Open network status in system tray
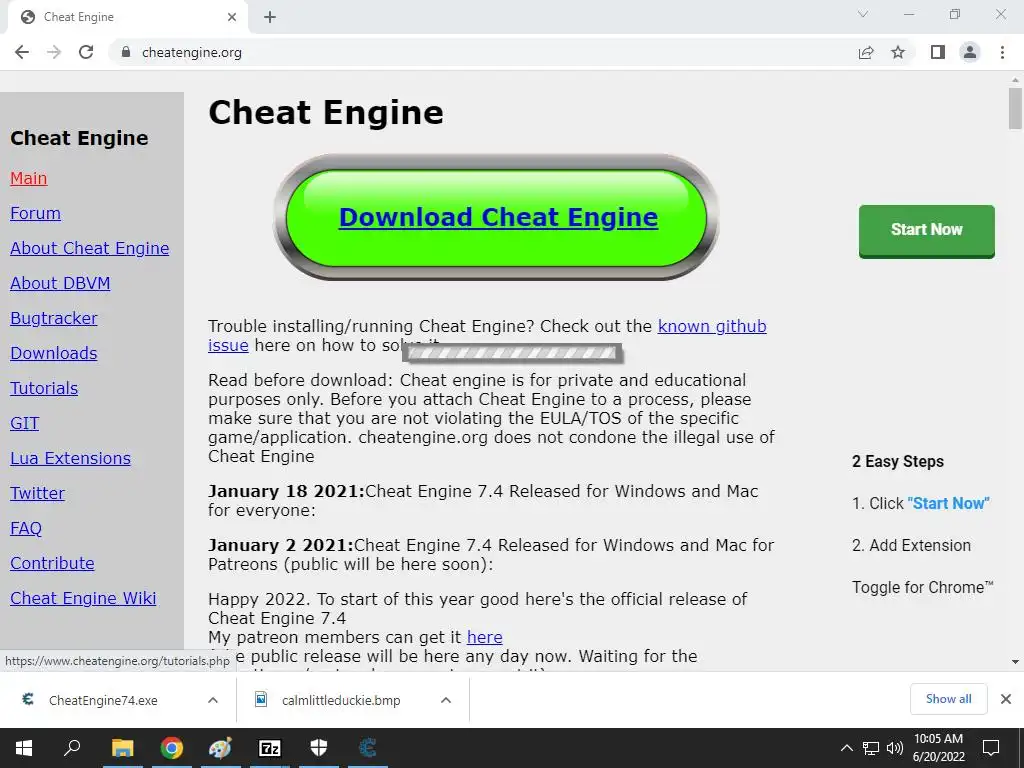The height and width of the screenshot is (768, 1024). (x=871, y=748)
